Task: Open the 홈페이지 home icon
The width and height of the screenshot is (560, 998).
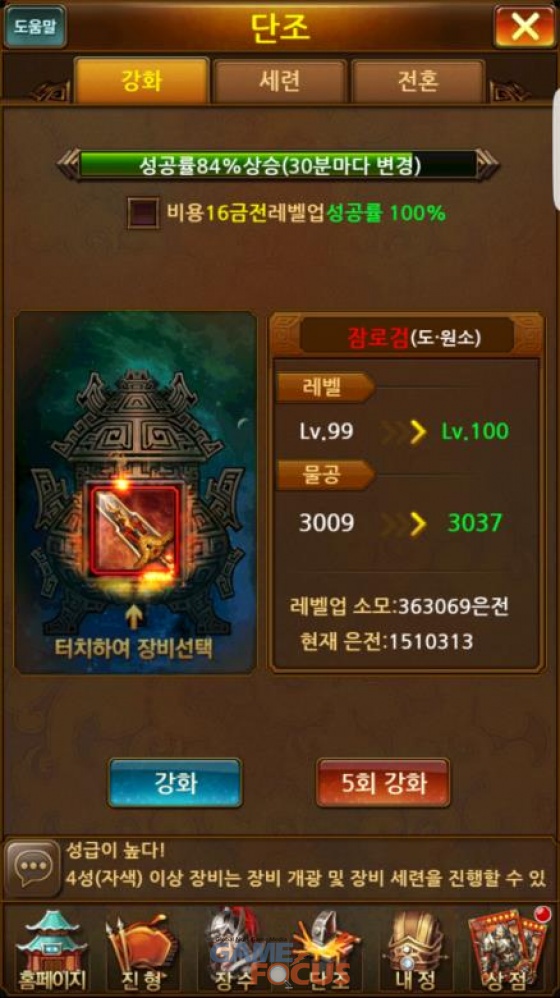Action: click(51, 950)
